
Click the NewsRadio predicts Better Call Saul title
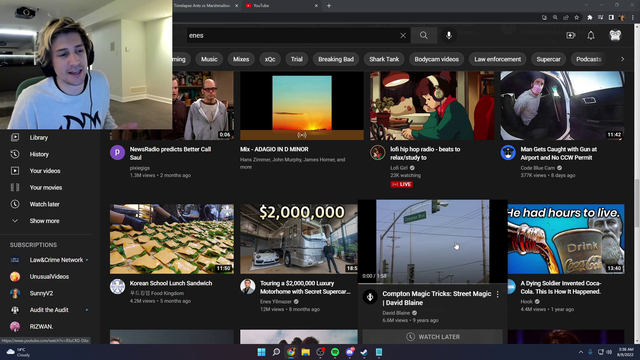(x=170, y=153)
